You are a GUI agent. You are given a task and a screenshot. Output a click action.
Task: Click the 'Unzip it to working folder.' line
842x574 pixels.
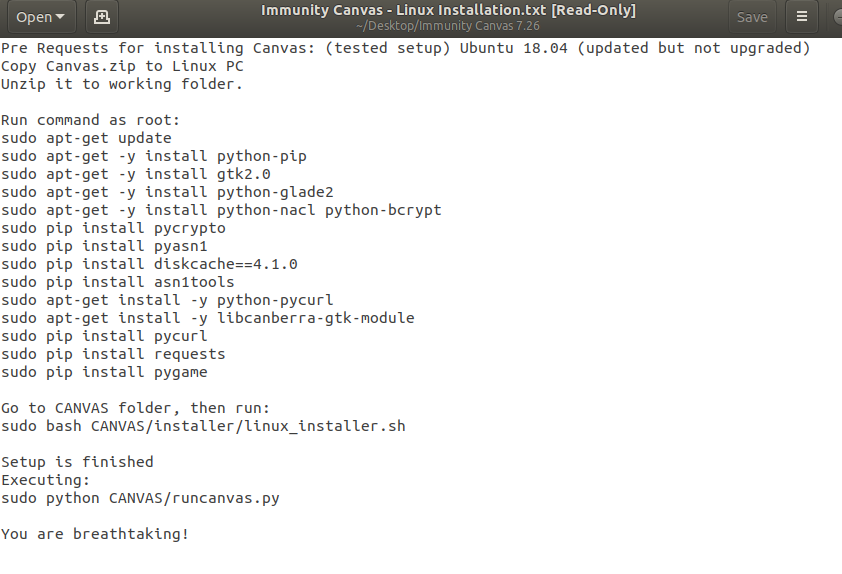(122, 84)
